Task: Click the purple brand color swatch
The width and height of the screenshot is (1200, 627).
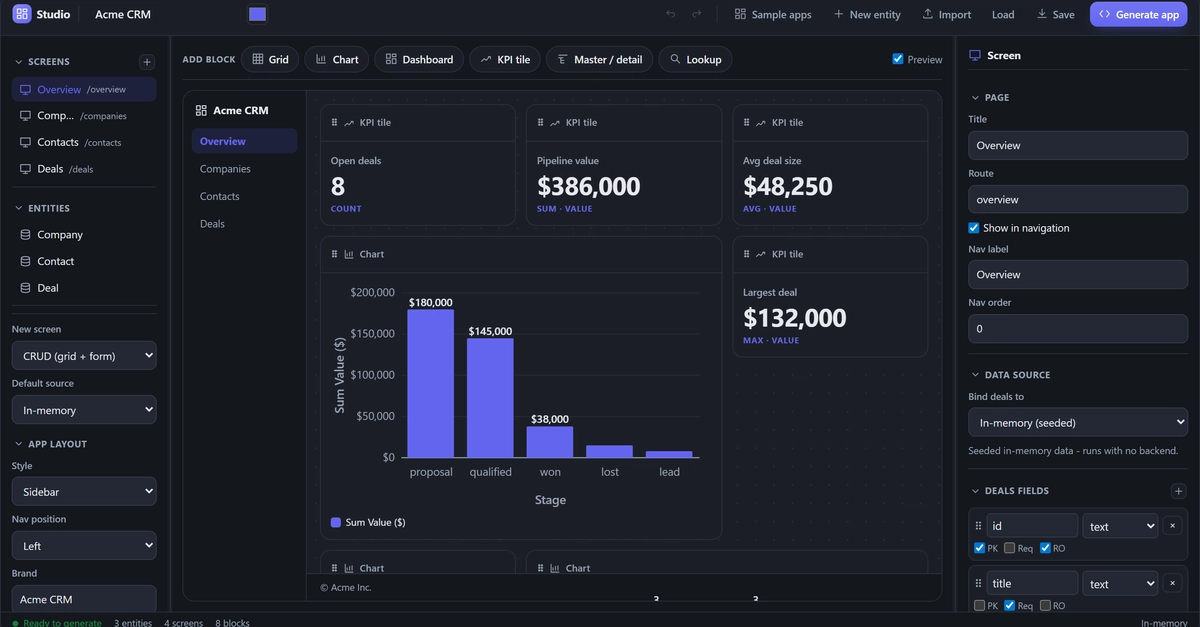Action: (x=257, y=14)
